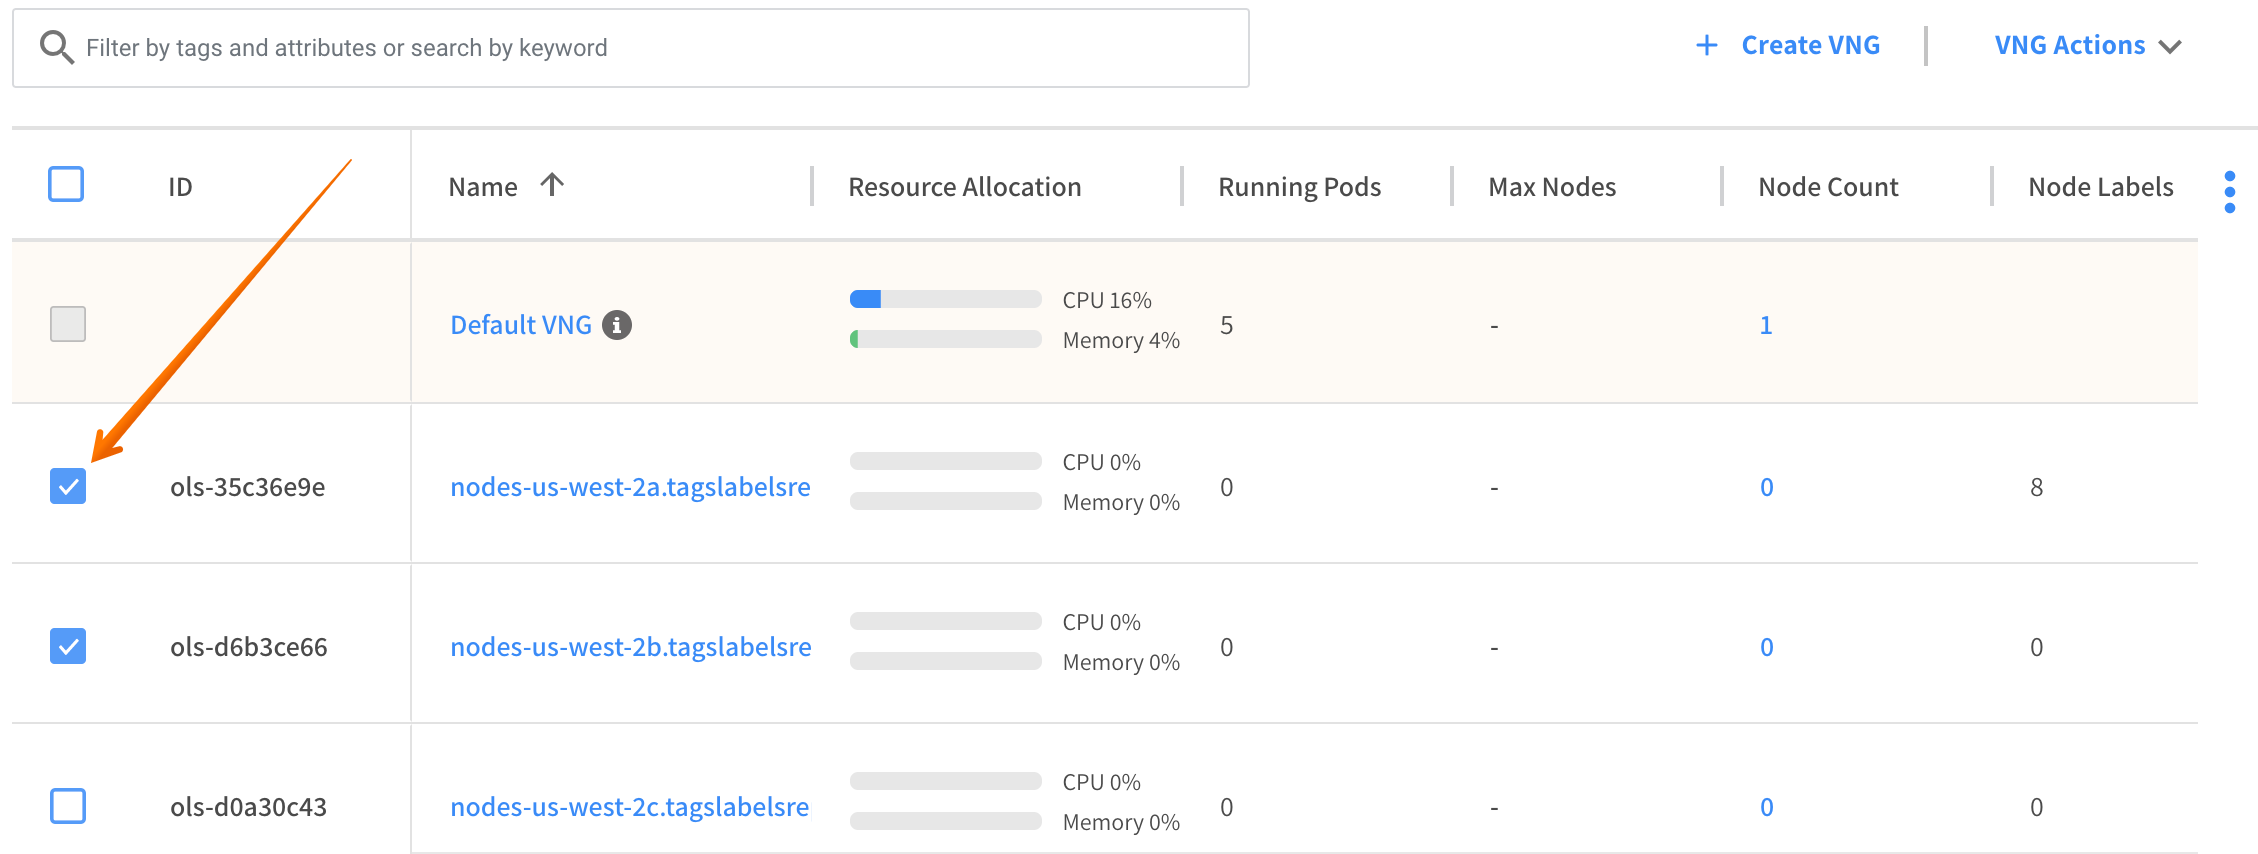Open the Default VNG link
The height and width of the screenshot is (854, 2258).
click(521, 325)
